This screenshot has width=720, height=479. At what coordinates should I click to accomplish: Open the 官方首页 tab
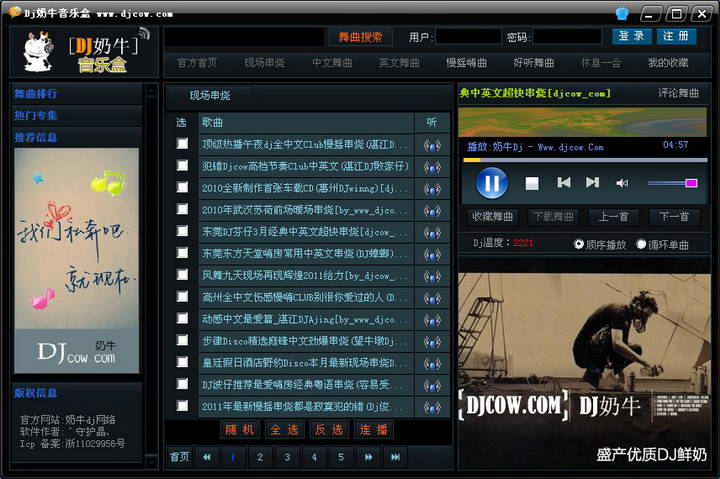point(197,63)
